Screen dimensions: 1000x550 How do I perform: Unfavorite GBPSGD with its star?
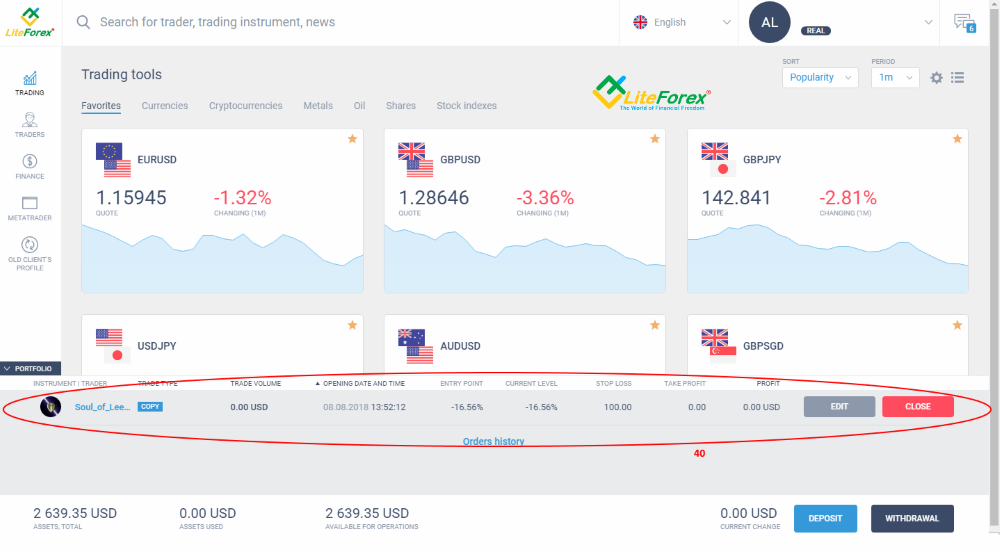[957, 325]
